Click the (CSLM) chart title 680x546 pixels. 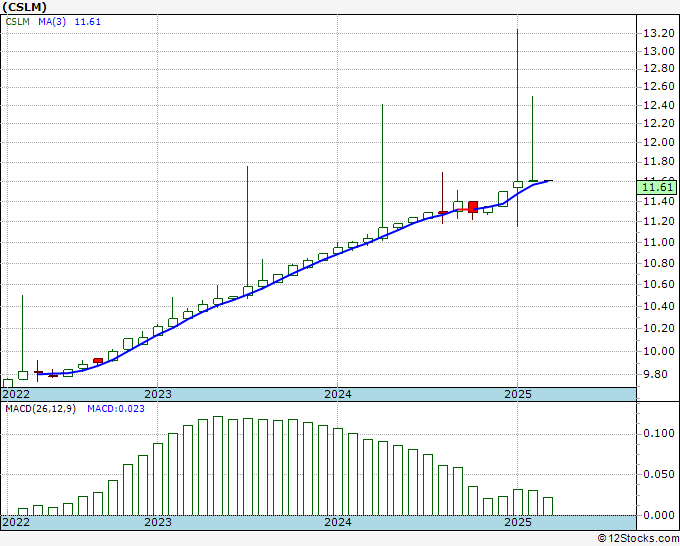tap(24, 7)
